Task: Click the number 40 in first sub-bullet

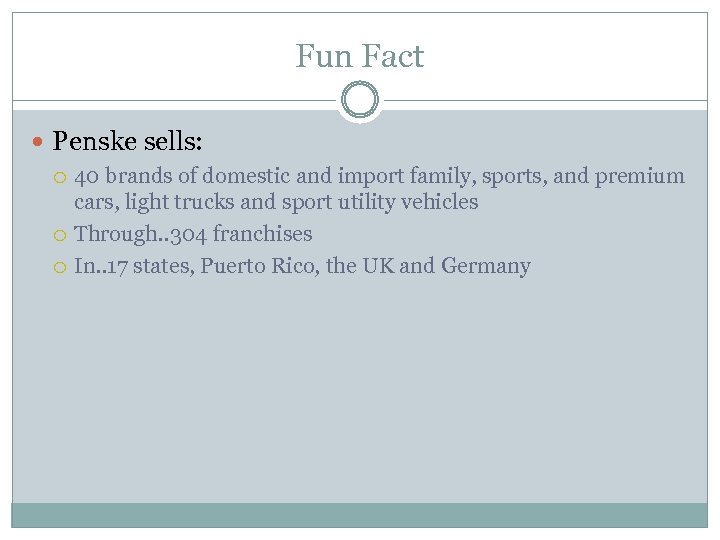Action: (87, 177)
